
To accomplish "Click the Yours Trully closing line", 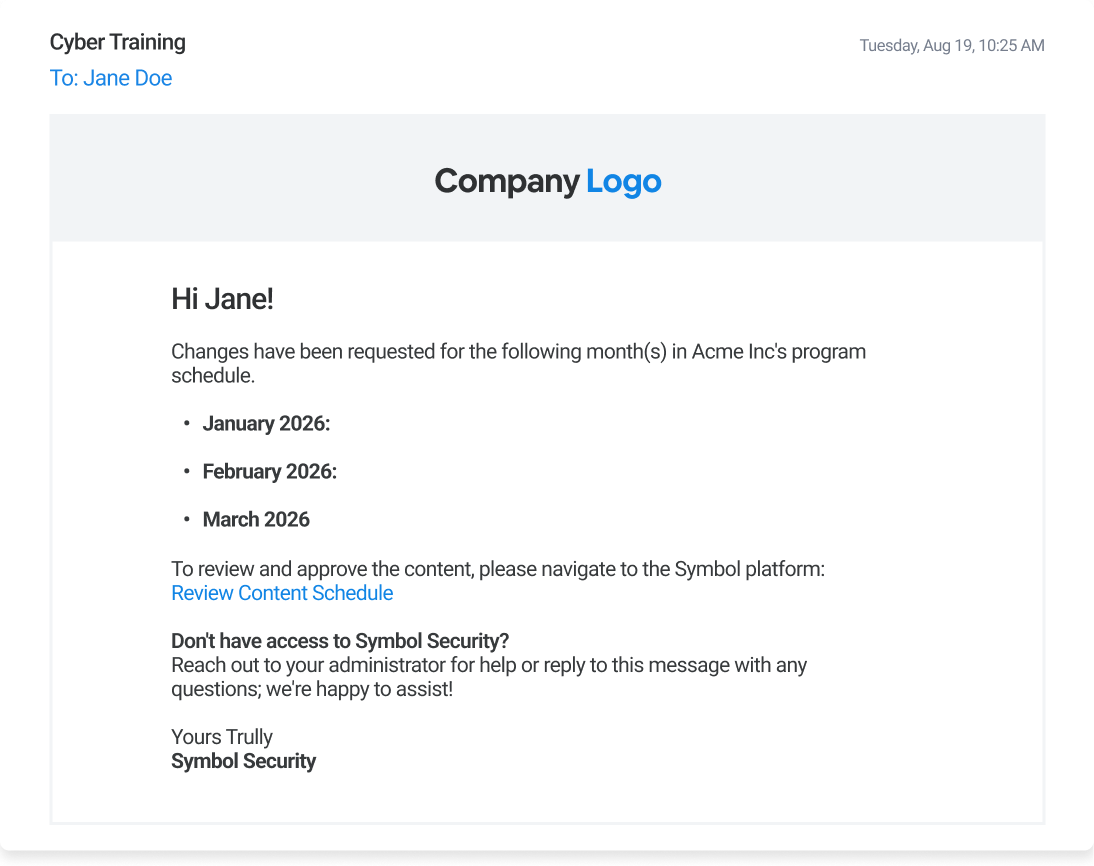I will (x=222, y=737).
